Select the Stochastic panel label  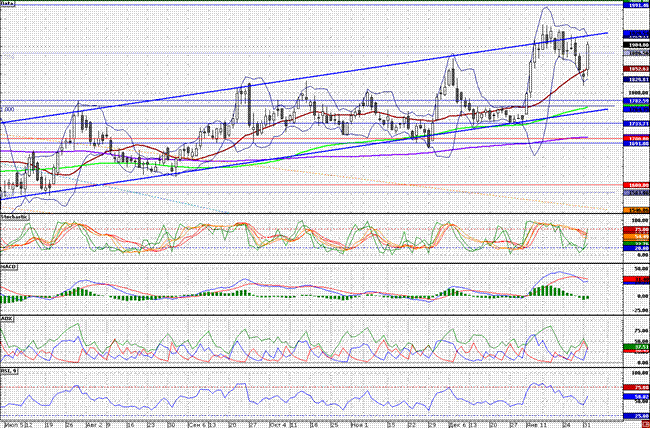click(15, 217)
